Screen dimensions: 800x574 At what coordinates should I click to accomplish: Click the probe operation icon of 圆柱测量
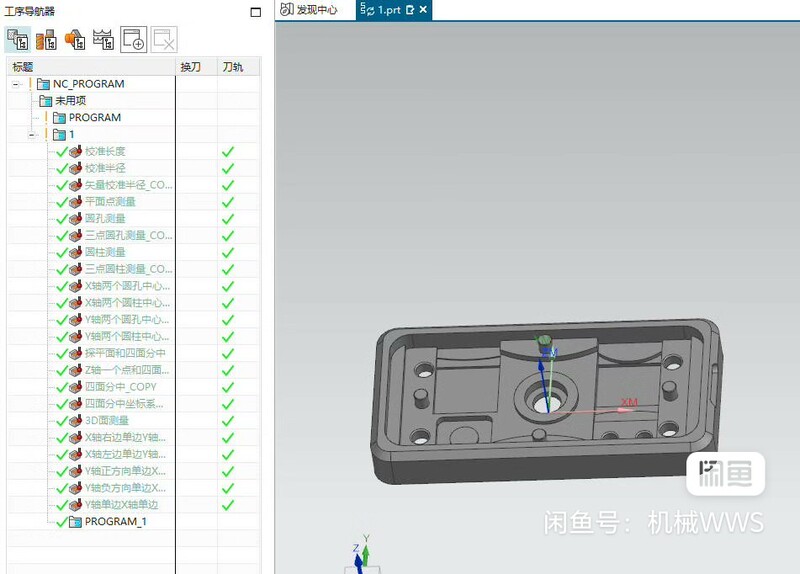click(x=76, y=252)
